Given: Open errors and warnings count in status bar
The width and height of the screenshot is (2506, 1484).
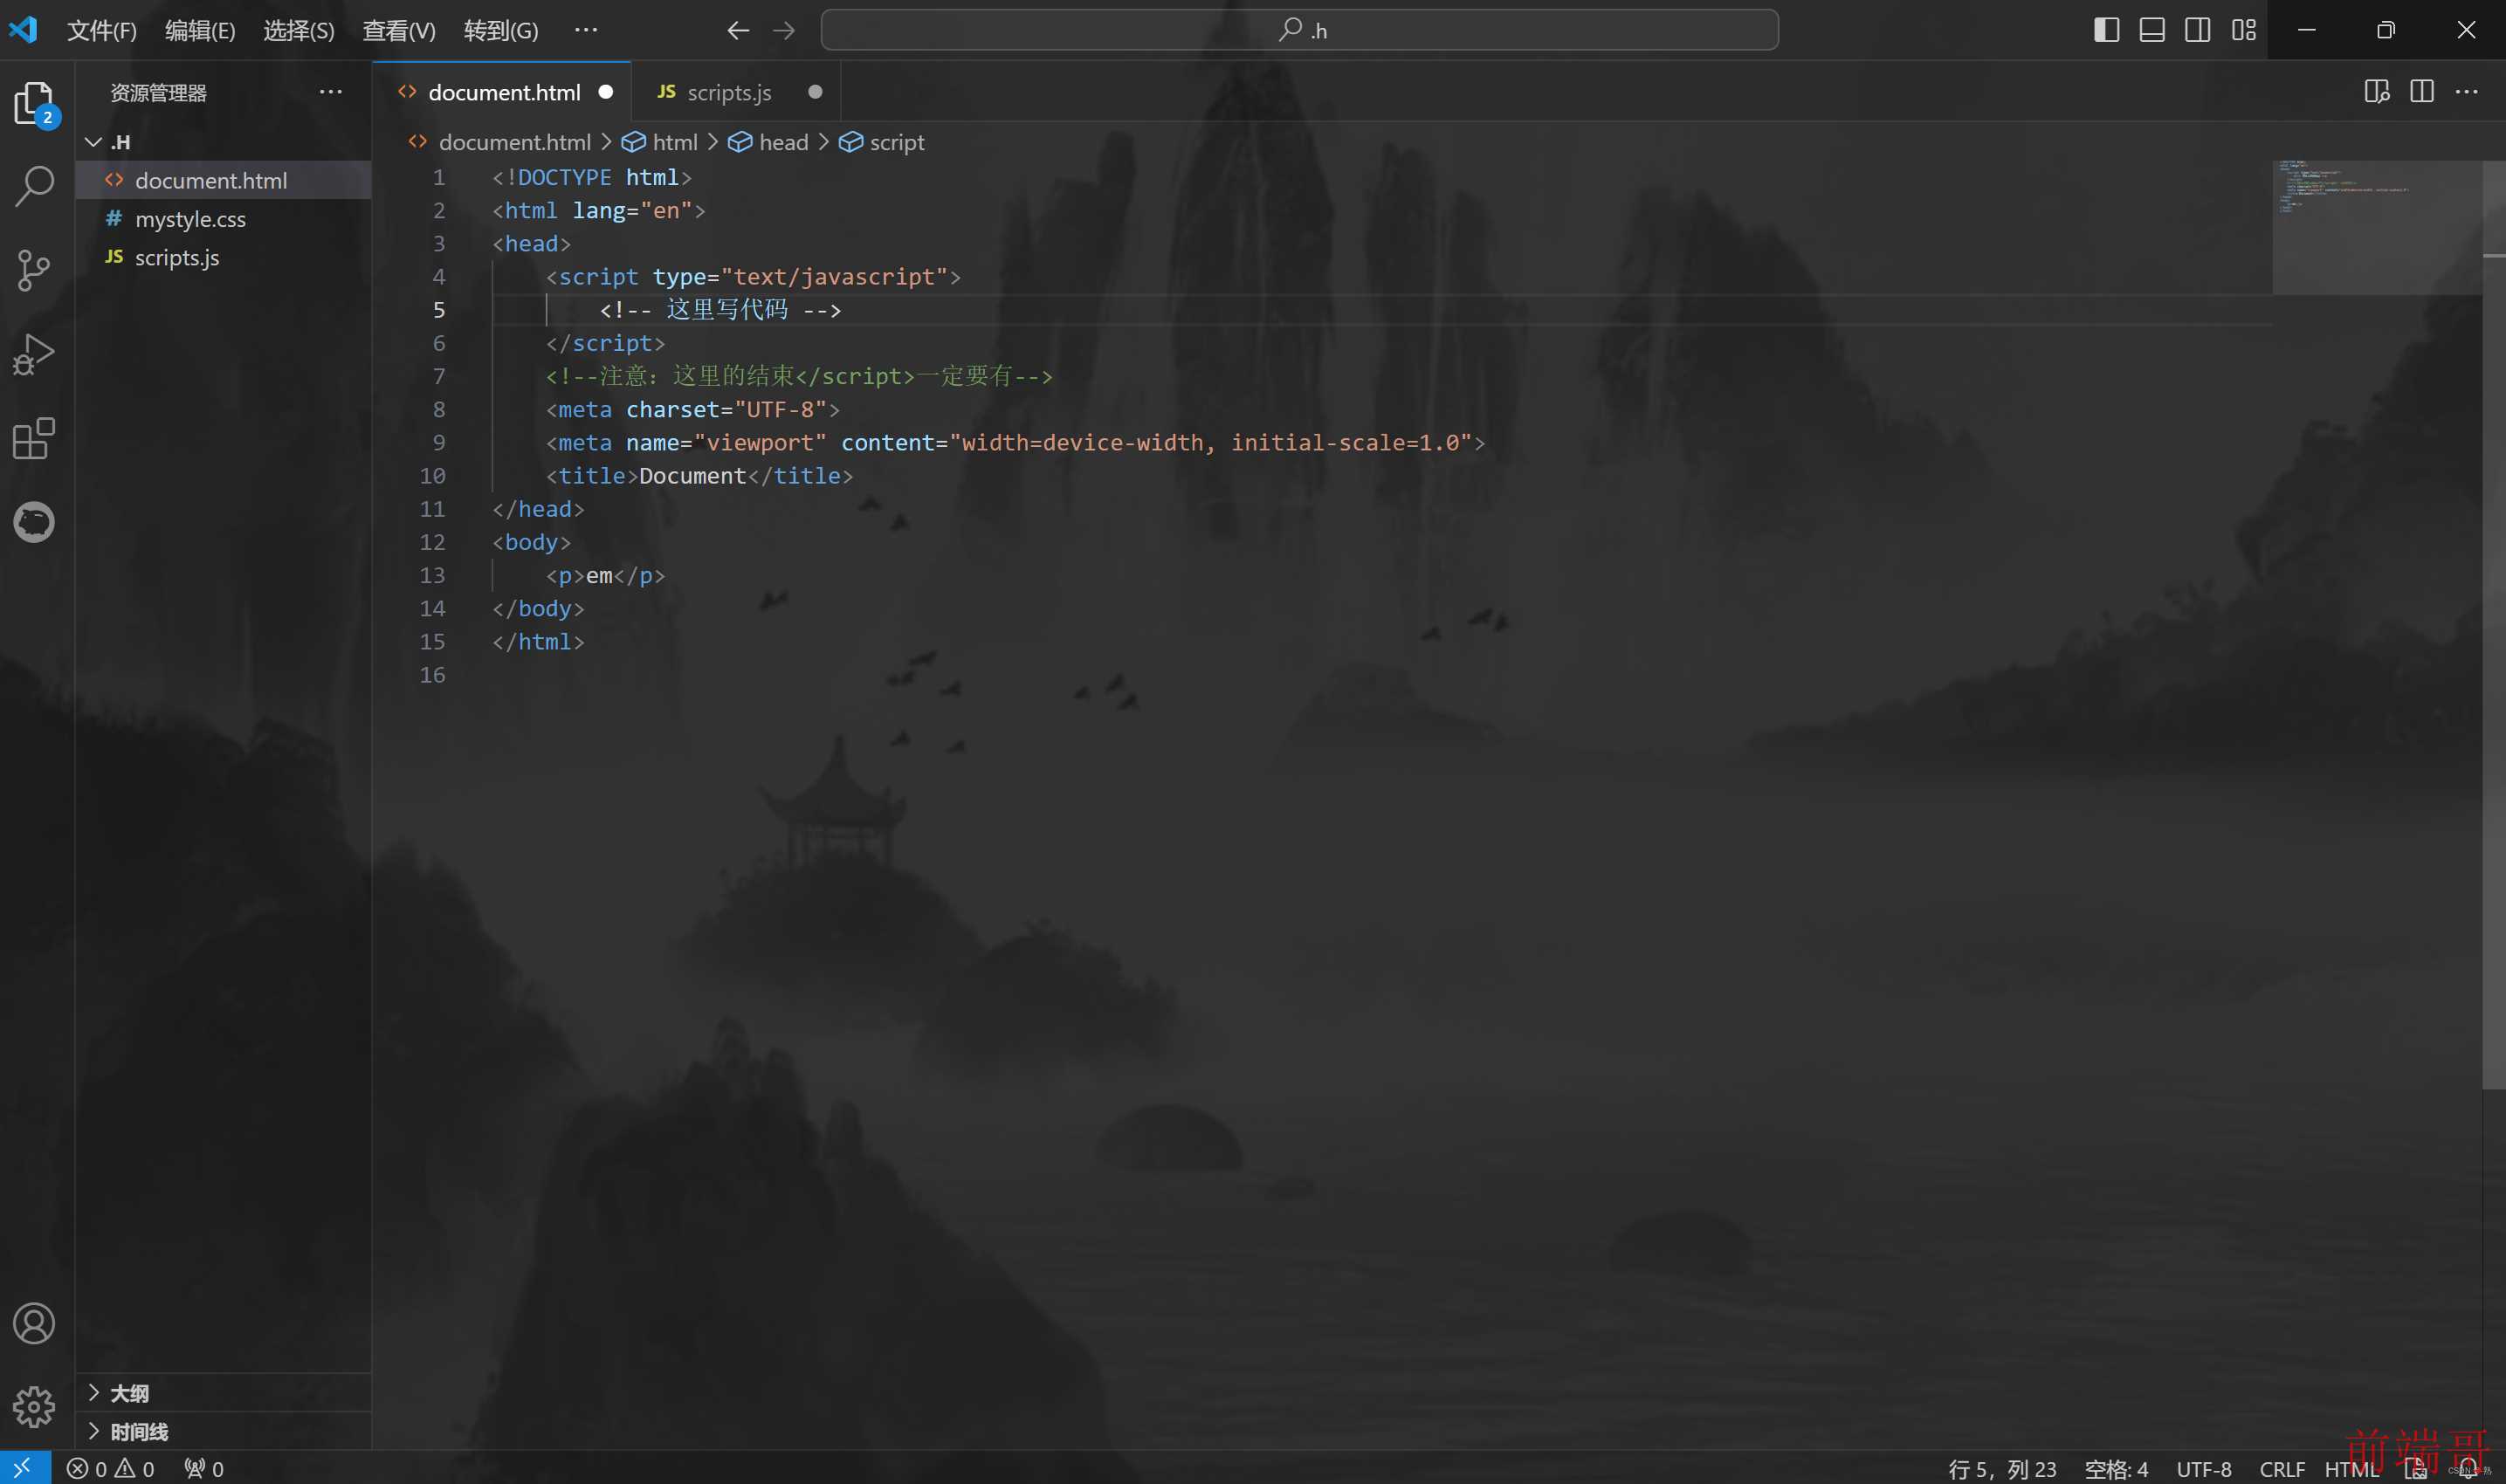Looking at the screenshot, I should pos(110,1468).
